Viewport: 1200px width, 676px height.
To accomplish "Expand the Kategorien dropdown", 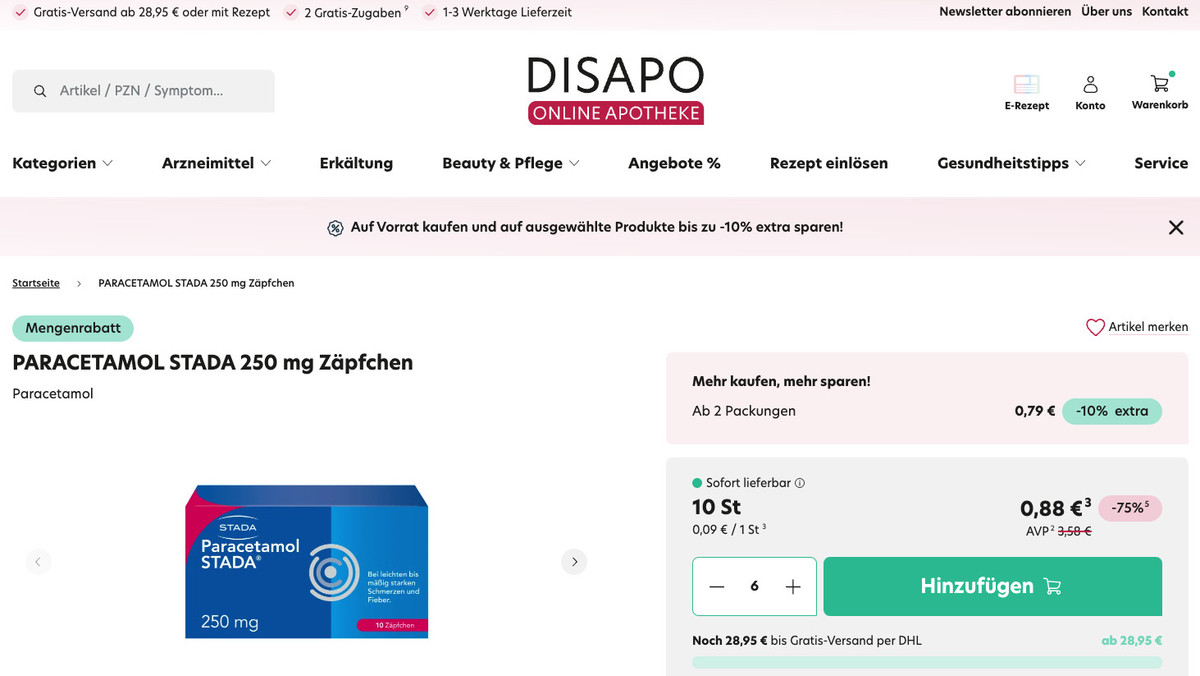I will (x=63, y=163).
